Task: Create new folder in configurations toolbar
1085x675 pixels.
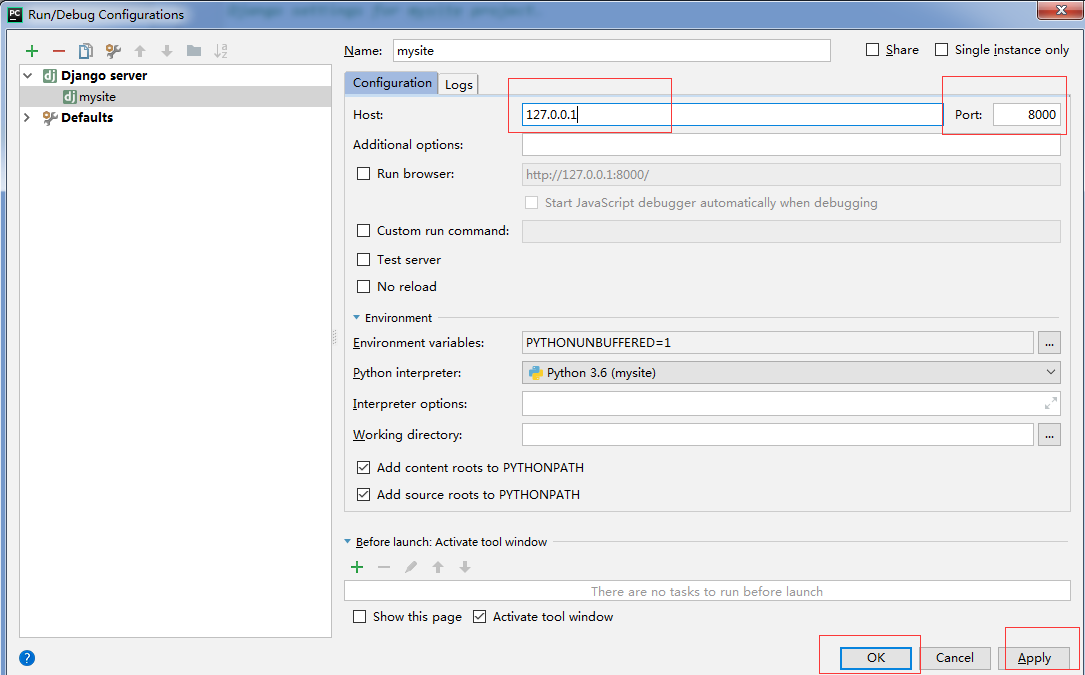Action: pyautogui.click(x=194, y=51)
